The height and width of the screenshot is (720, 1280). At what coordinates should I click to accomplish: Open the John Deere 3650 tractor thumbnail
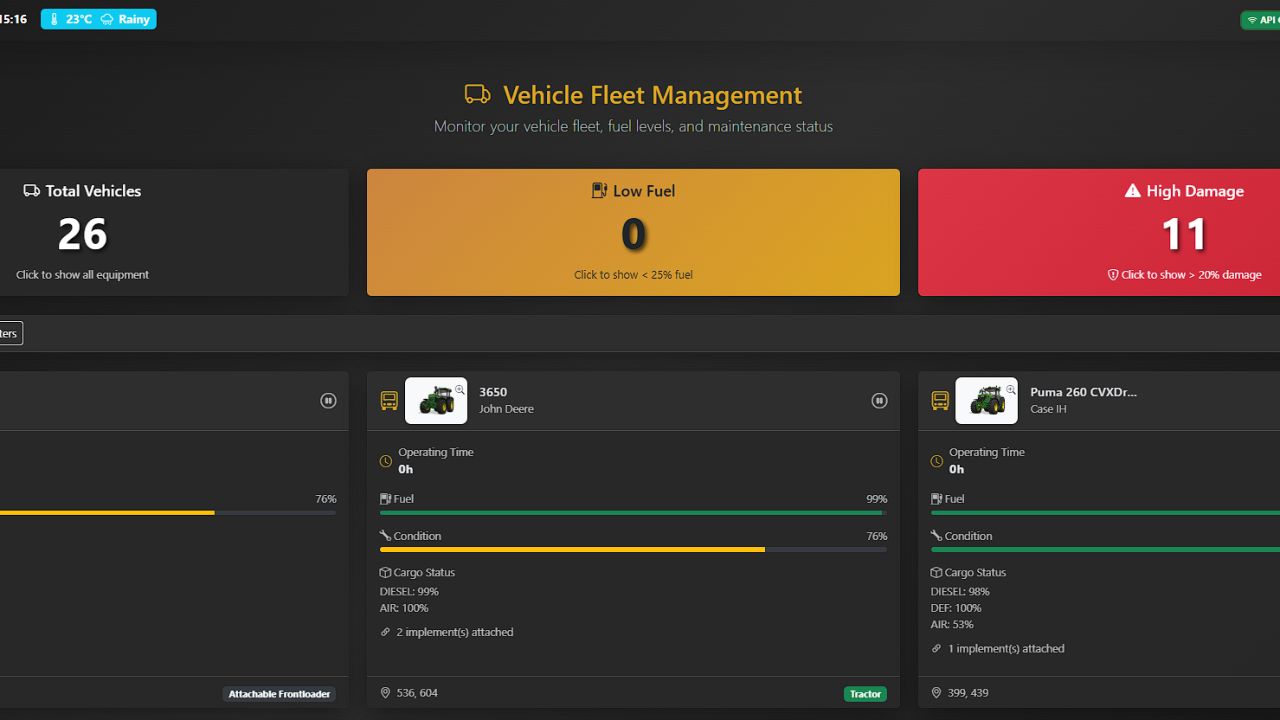(436, 401)
